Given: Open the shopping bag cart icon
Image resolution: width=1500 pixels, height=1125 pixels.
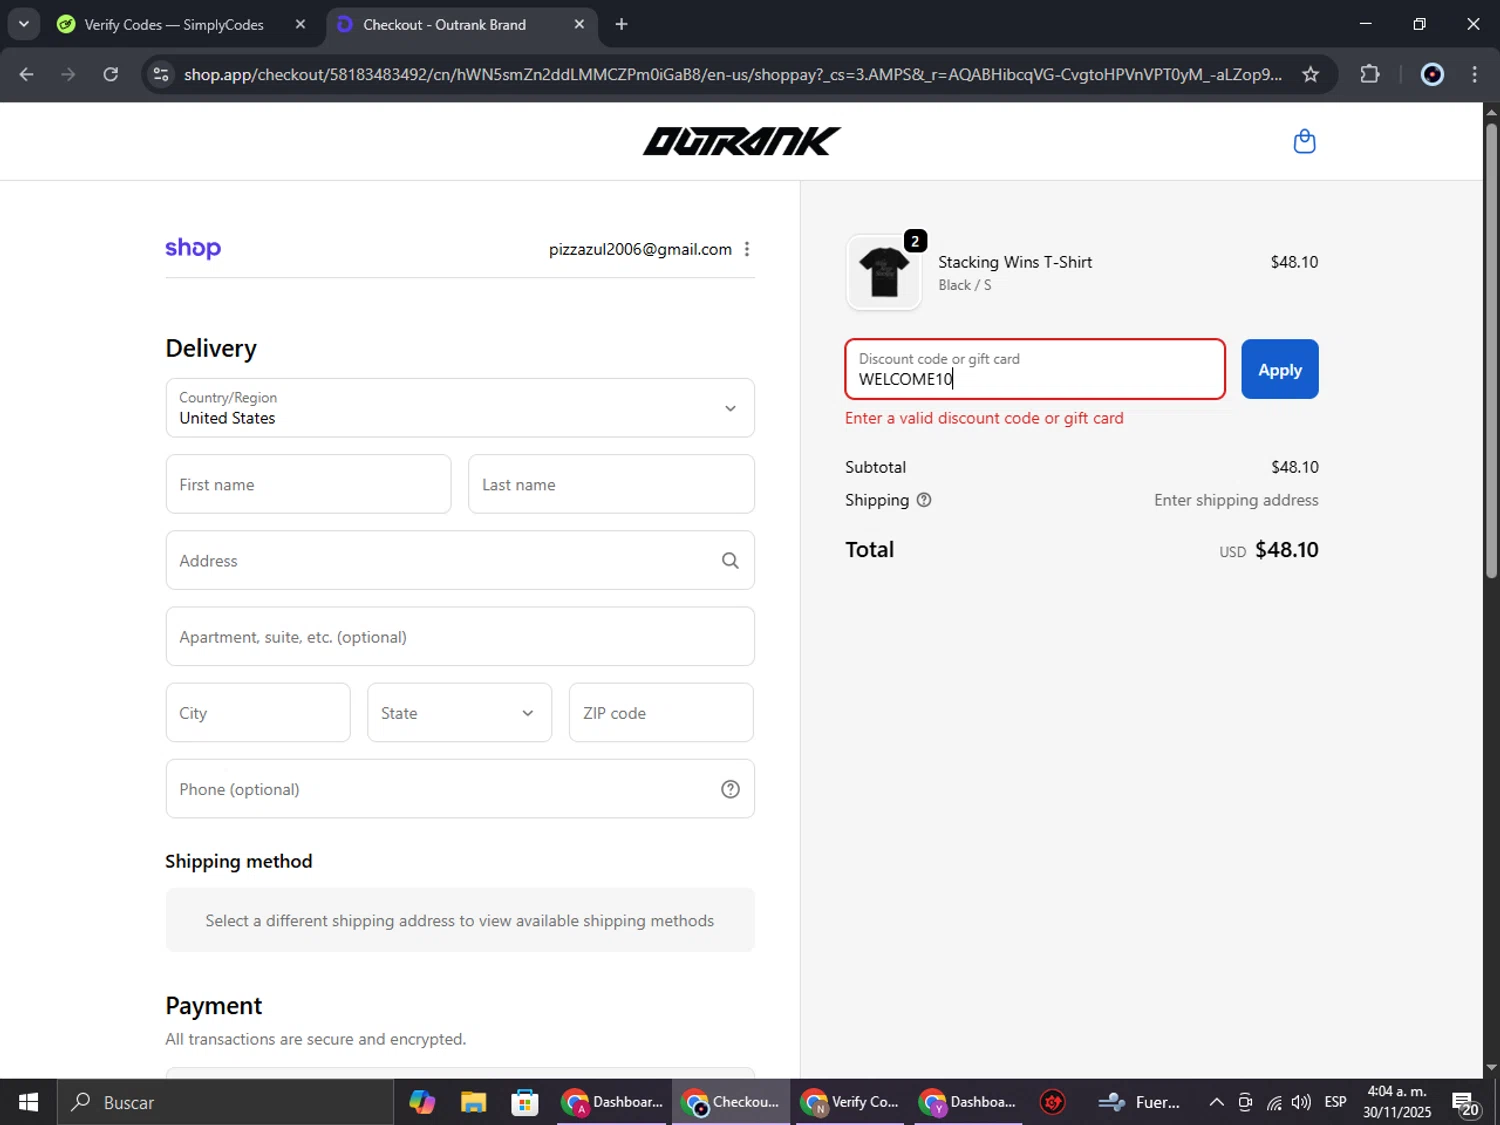Looking at the screenshot, I should pos(1304,141).
